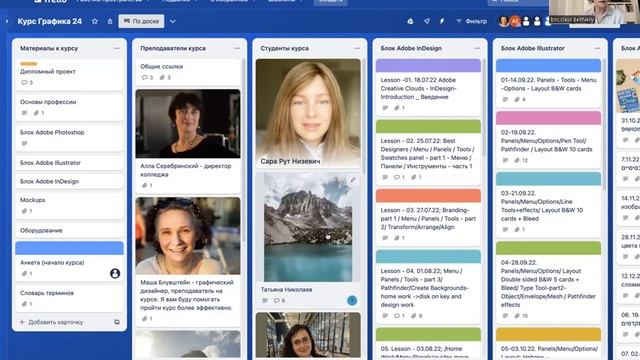Click Блок Adobe InDesign list scrollbar
This screenshot has height=360, width=640.
483,107
